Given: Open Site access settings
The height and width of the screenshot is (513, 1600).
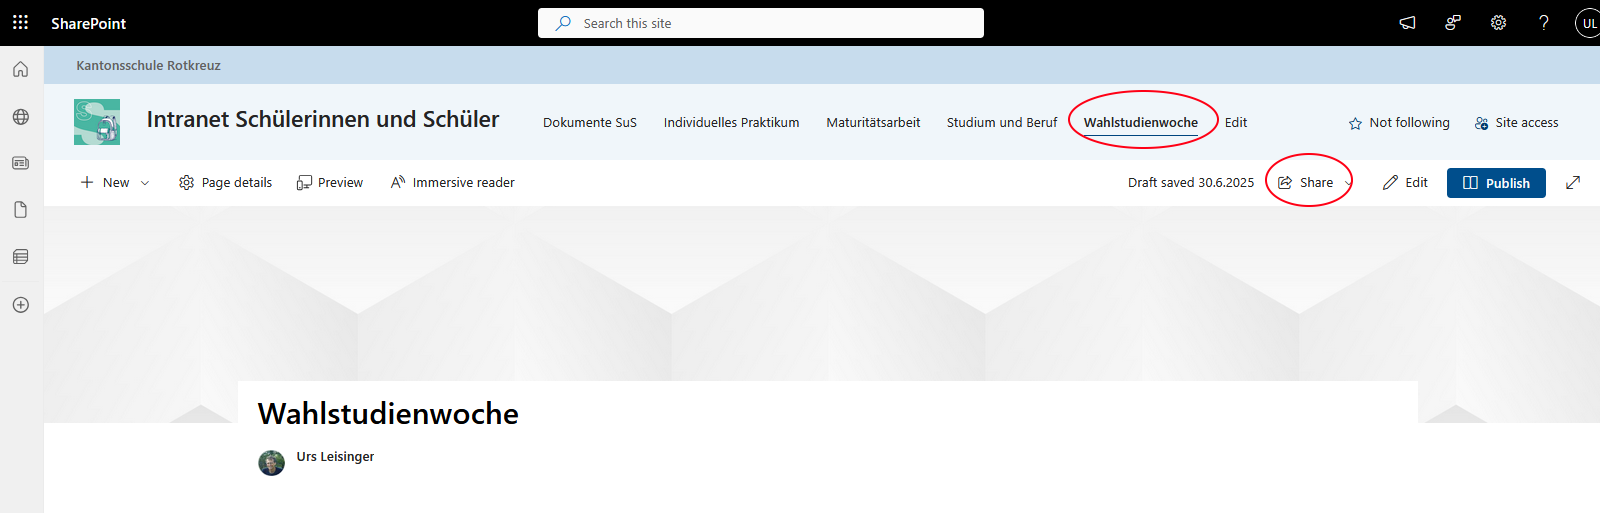Looking at the screenshot, I should (x=1516, y=123).
